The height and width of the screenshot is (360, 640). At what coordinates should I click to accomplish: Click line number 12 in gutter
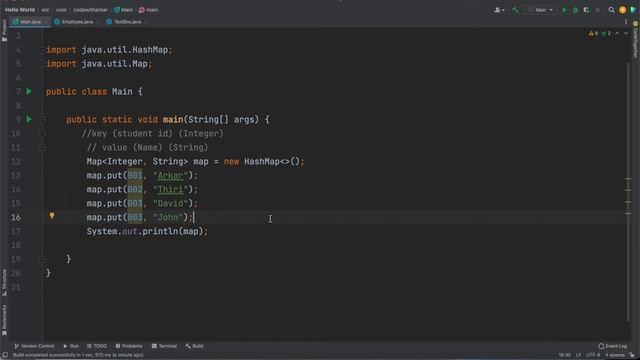16,162
